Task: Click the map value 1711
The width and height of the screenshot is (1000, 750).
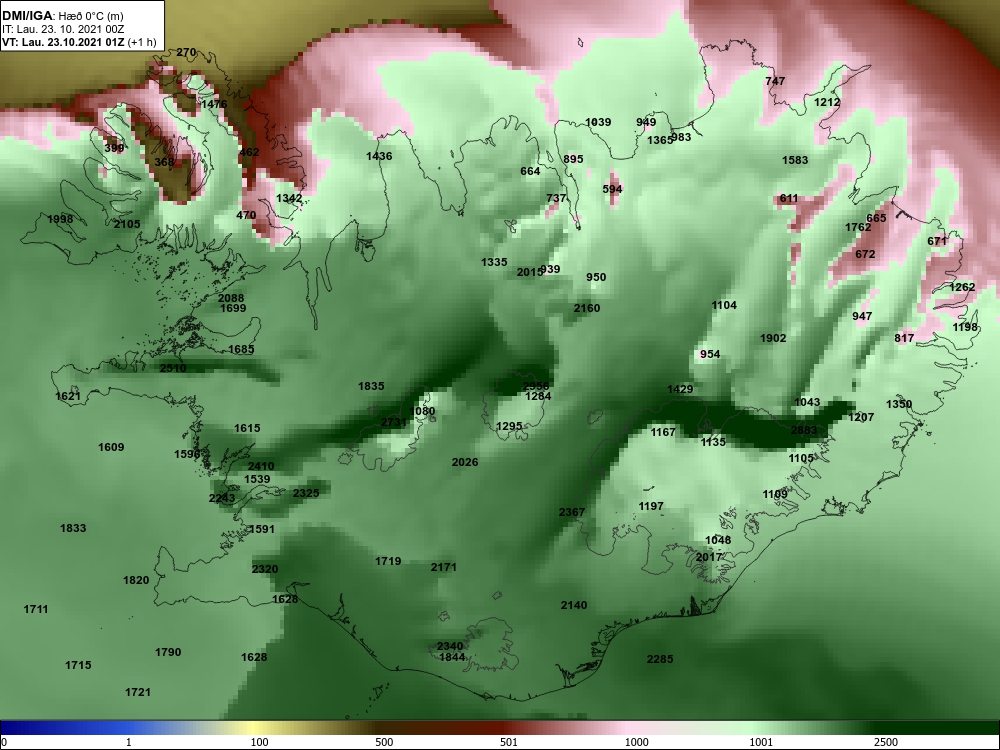Action: [36, 609]
